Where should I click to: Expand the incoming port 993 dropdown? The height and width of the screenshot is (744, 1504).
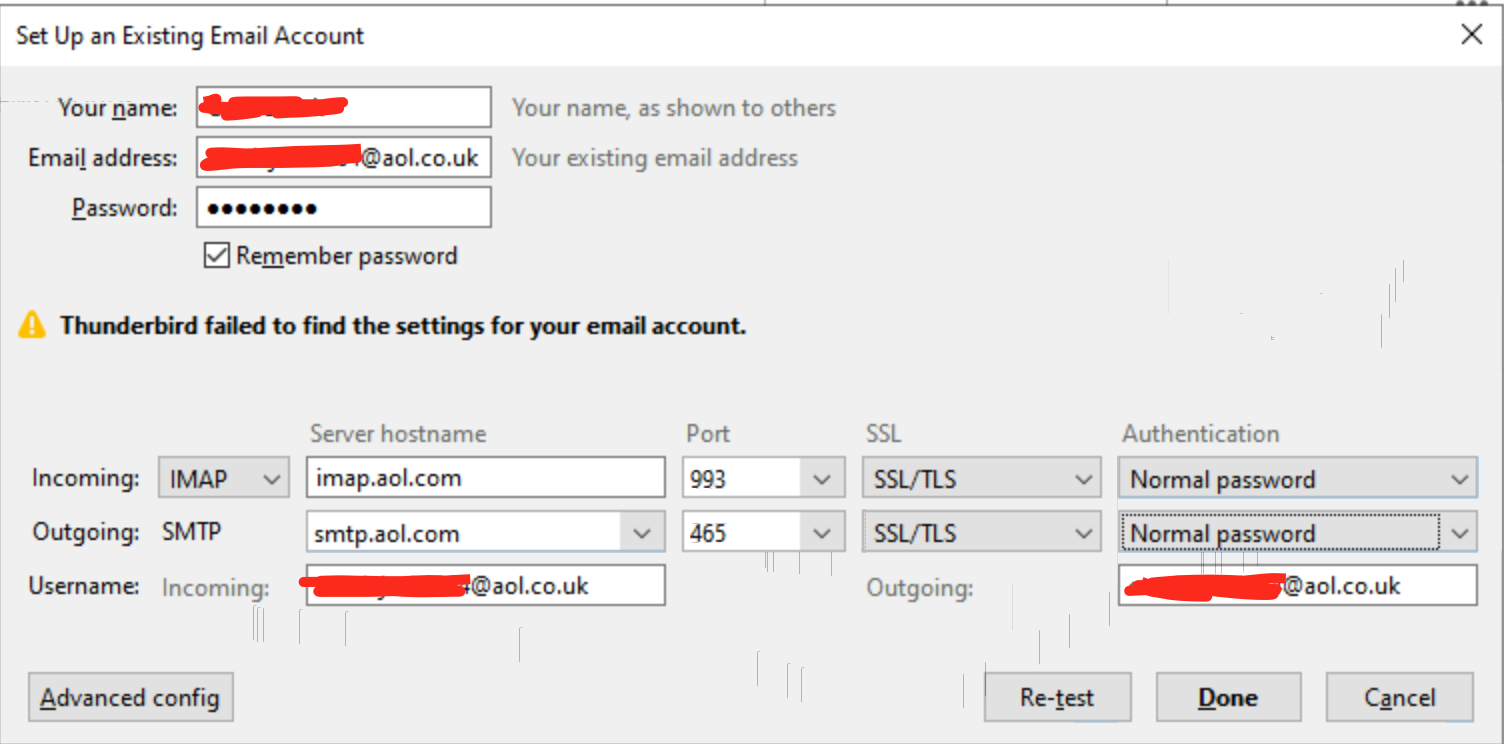tap(821, 480)
